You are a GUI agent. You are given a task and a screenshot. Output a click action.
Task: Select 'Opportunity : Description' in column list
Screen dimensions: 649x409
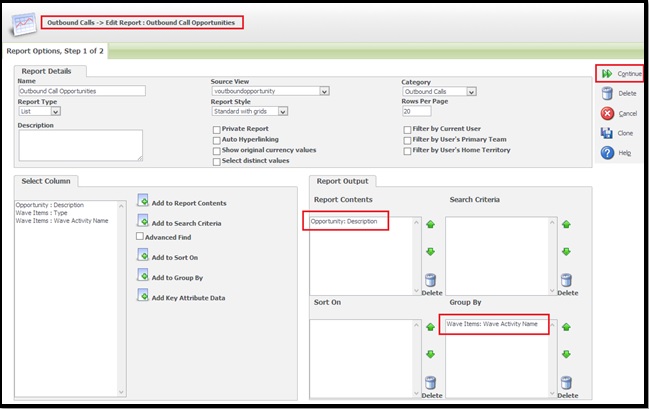[50, 205]
